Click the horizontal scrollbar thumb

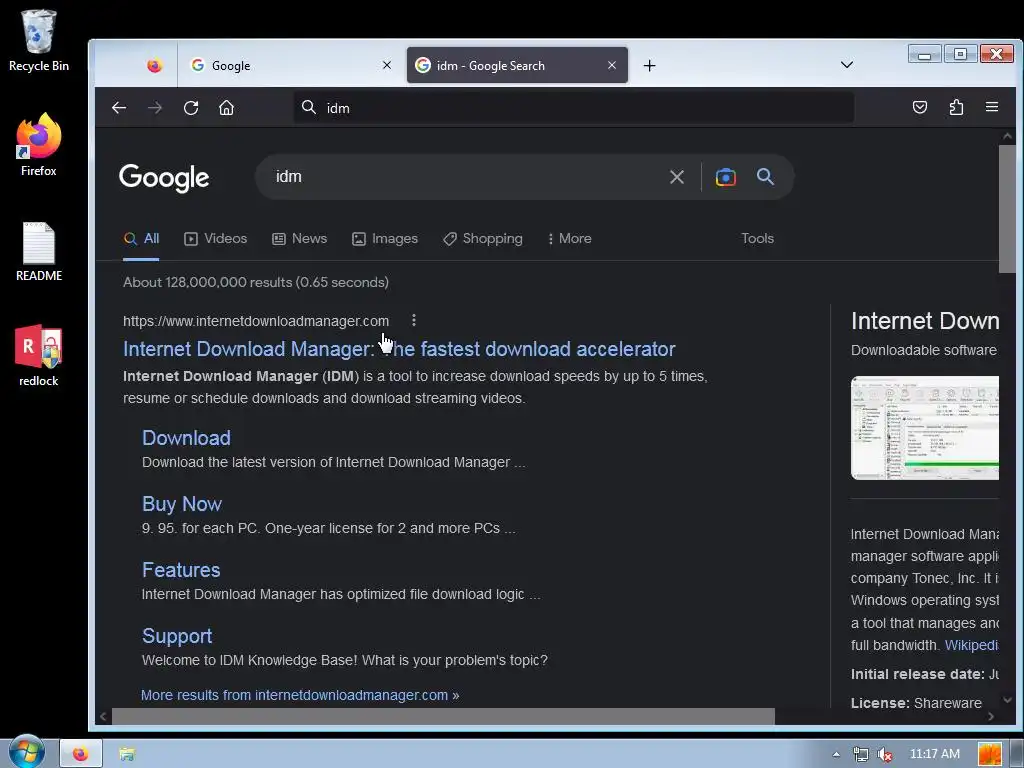tap(443, 716)
